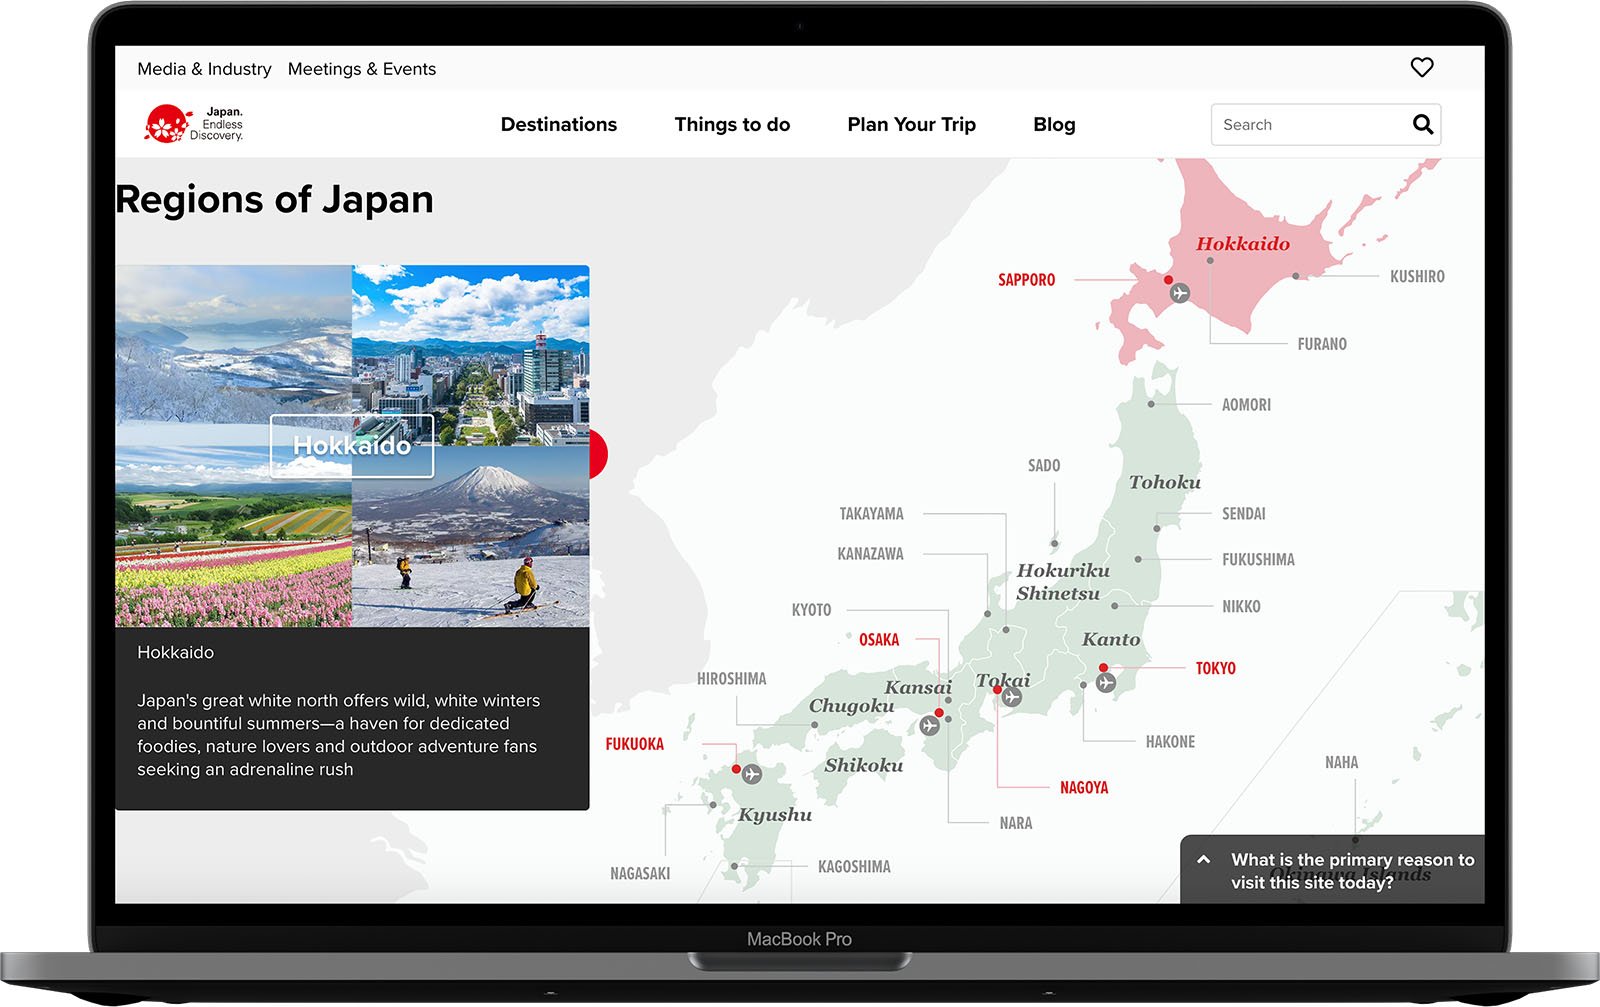
Task: Select Tokai region on the map
Action: point(1003,680)
